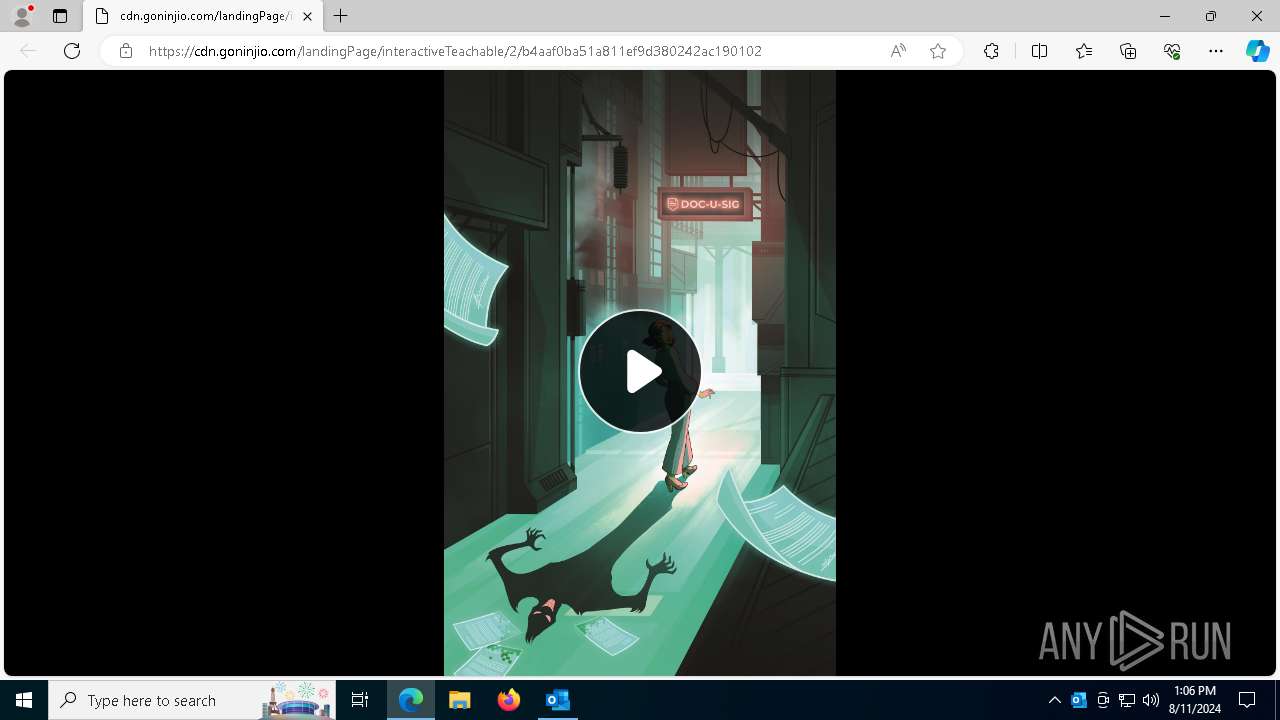Viewport: 1280px width, 720px height.
Task: Click the Outlook tray icon
Action: 1079,700
